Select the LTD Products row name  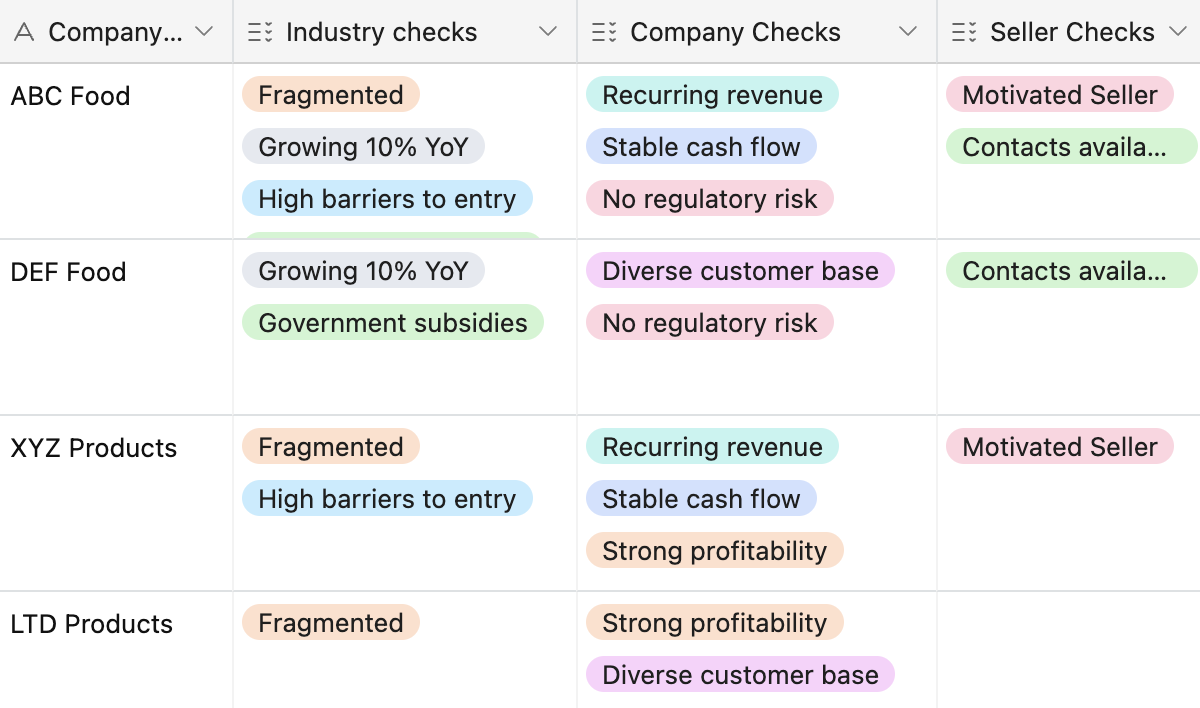click(x=91, y=624)
